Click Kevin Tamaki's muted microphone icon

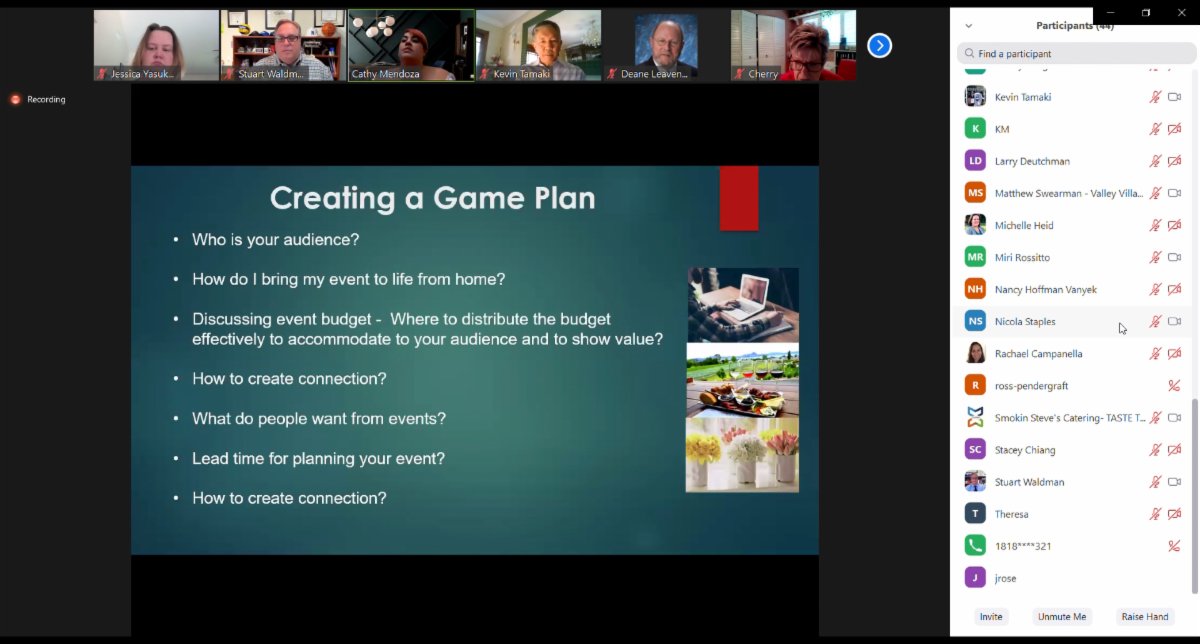click(1155, 97)
